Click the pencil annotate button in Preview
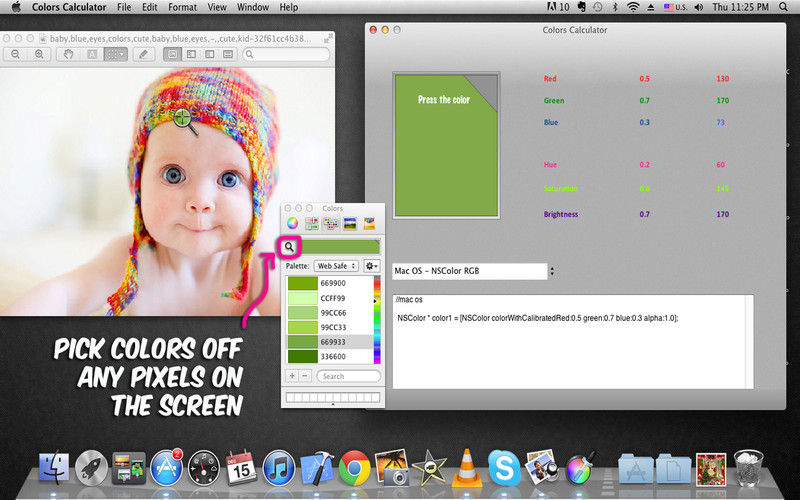Screen dimensions: 800x500 144,54
